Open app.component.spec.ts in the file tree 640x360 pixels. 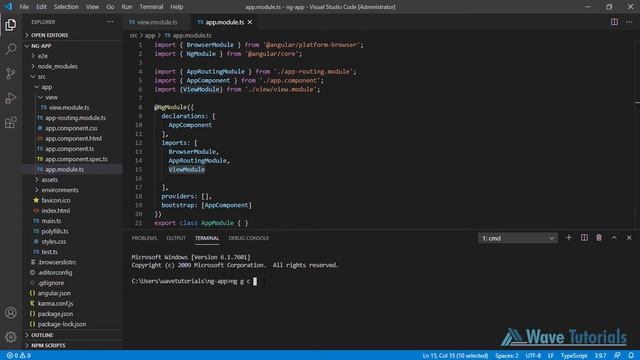76,159
